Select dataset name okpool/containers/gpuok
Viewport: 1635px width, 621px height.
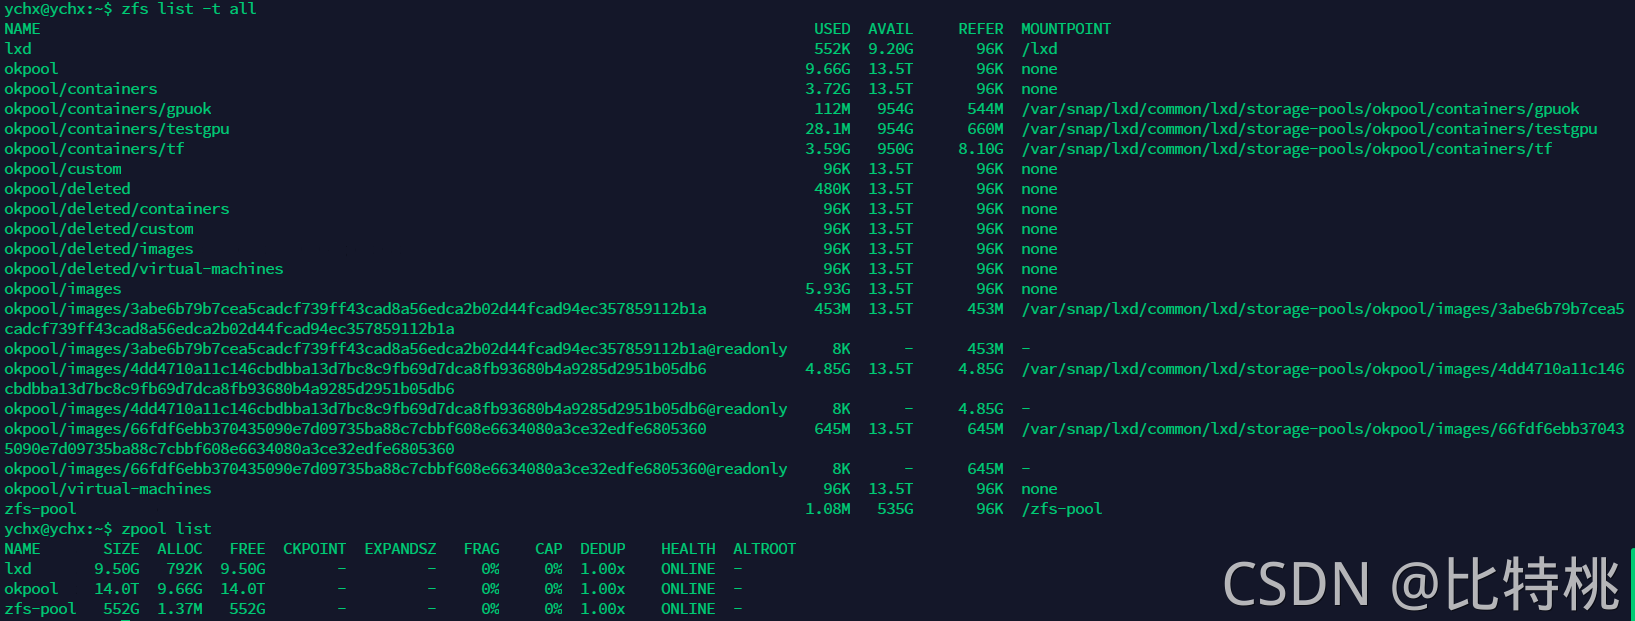pyautogui.click(x=108, y=109)
